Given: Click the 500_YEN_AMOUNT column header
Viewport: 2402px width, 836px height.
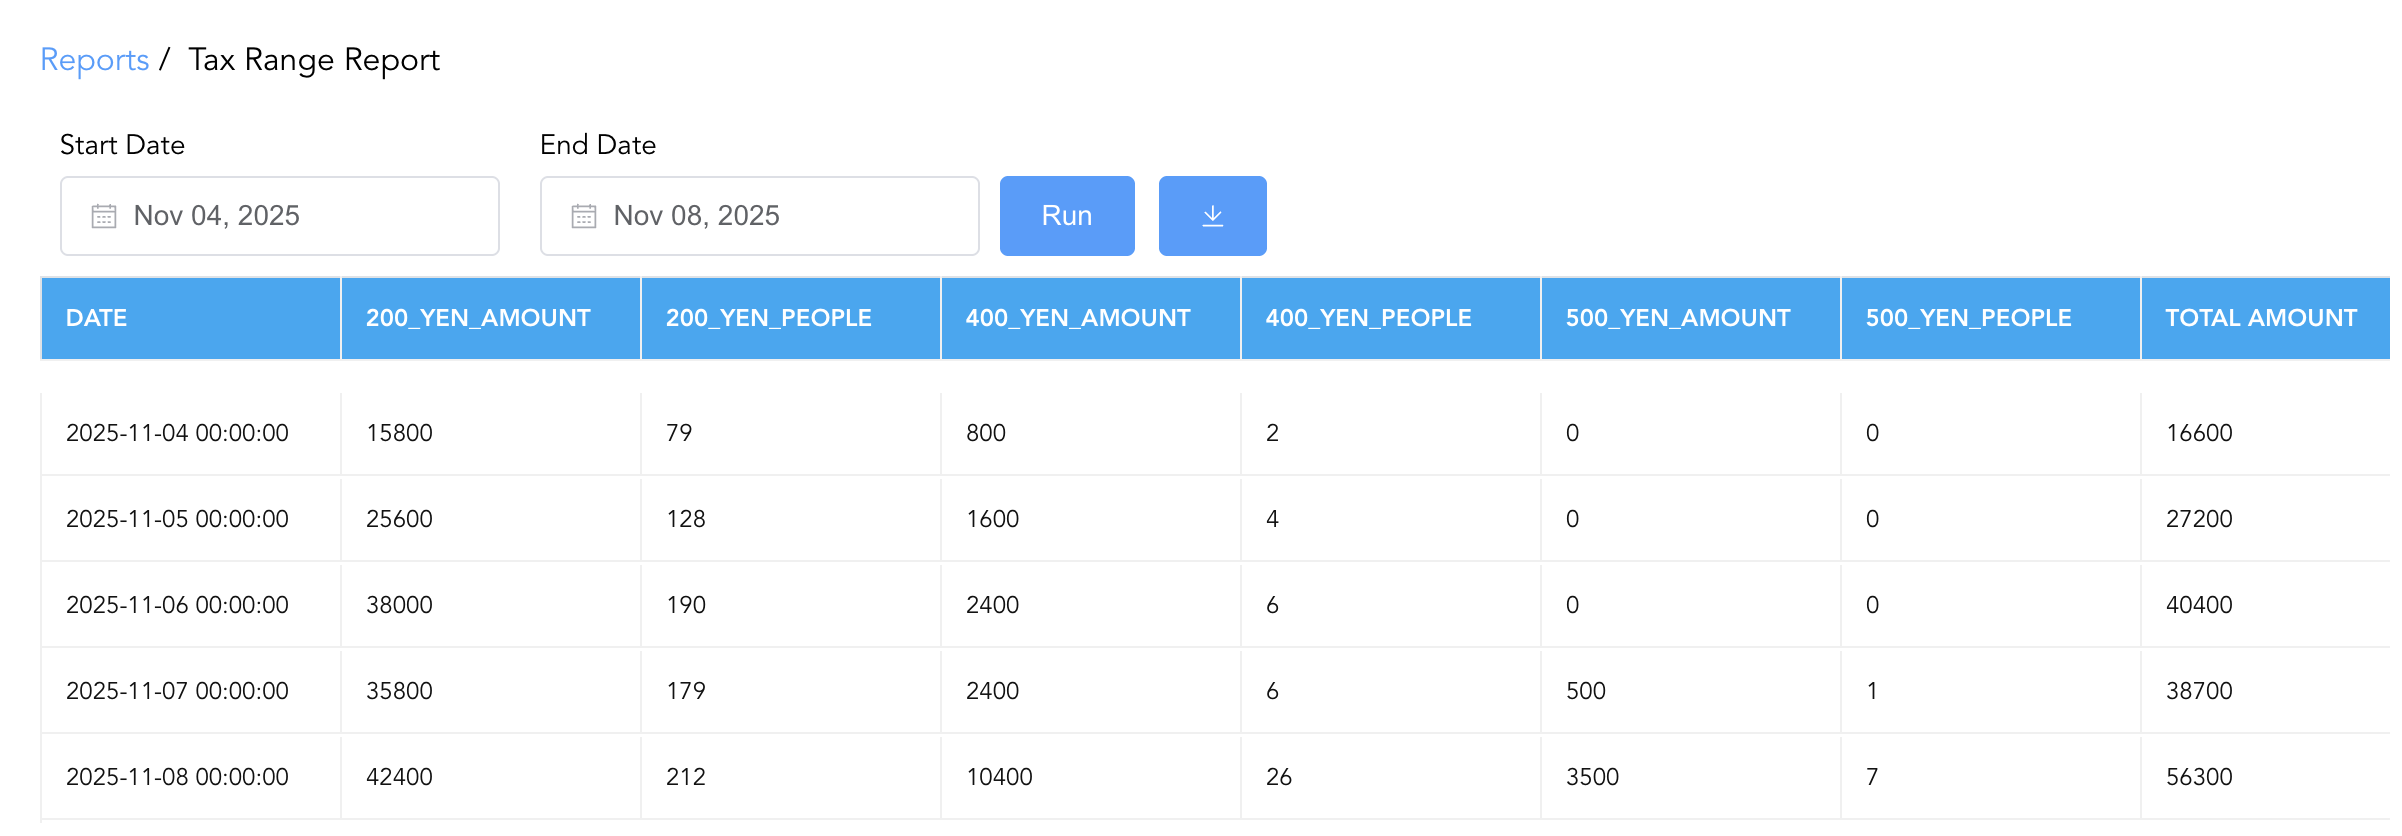Looking at the screenshot, I should pos(1690,318).
